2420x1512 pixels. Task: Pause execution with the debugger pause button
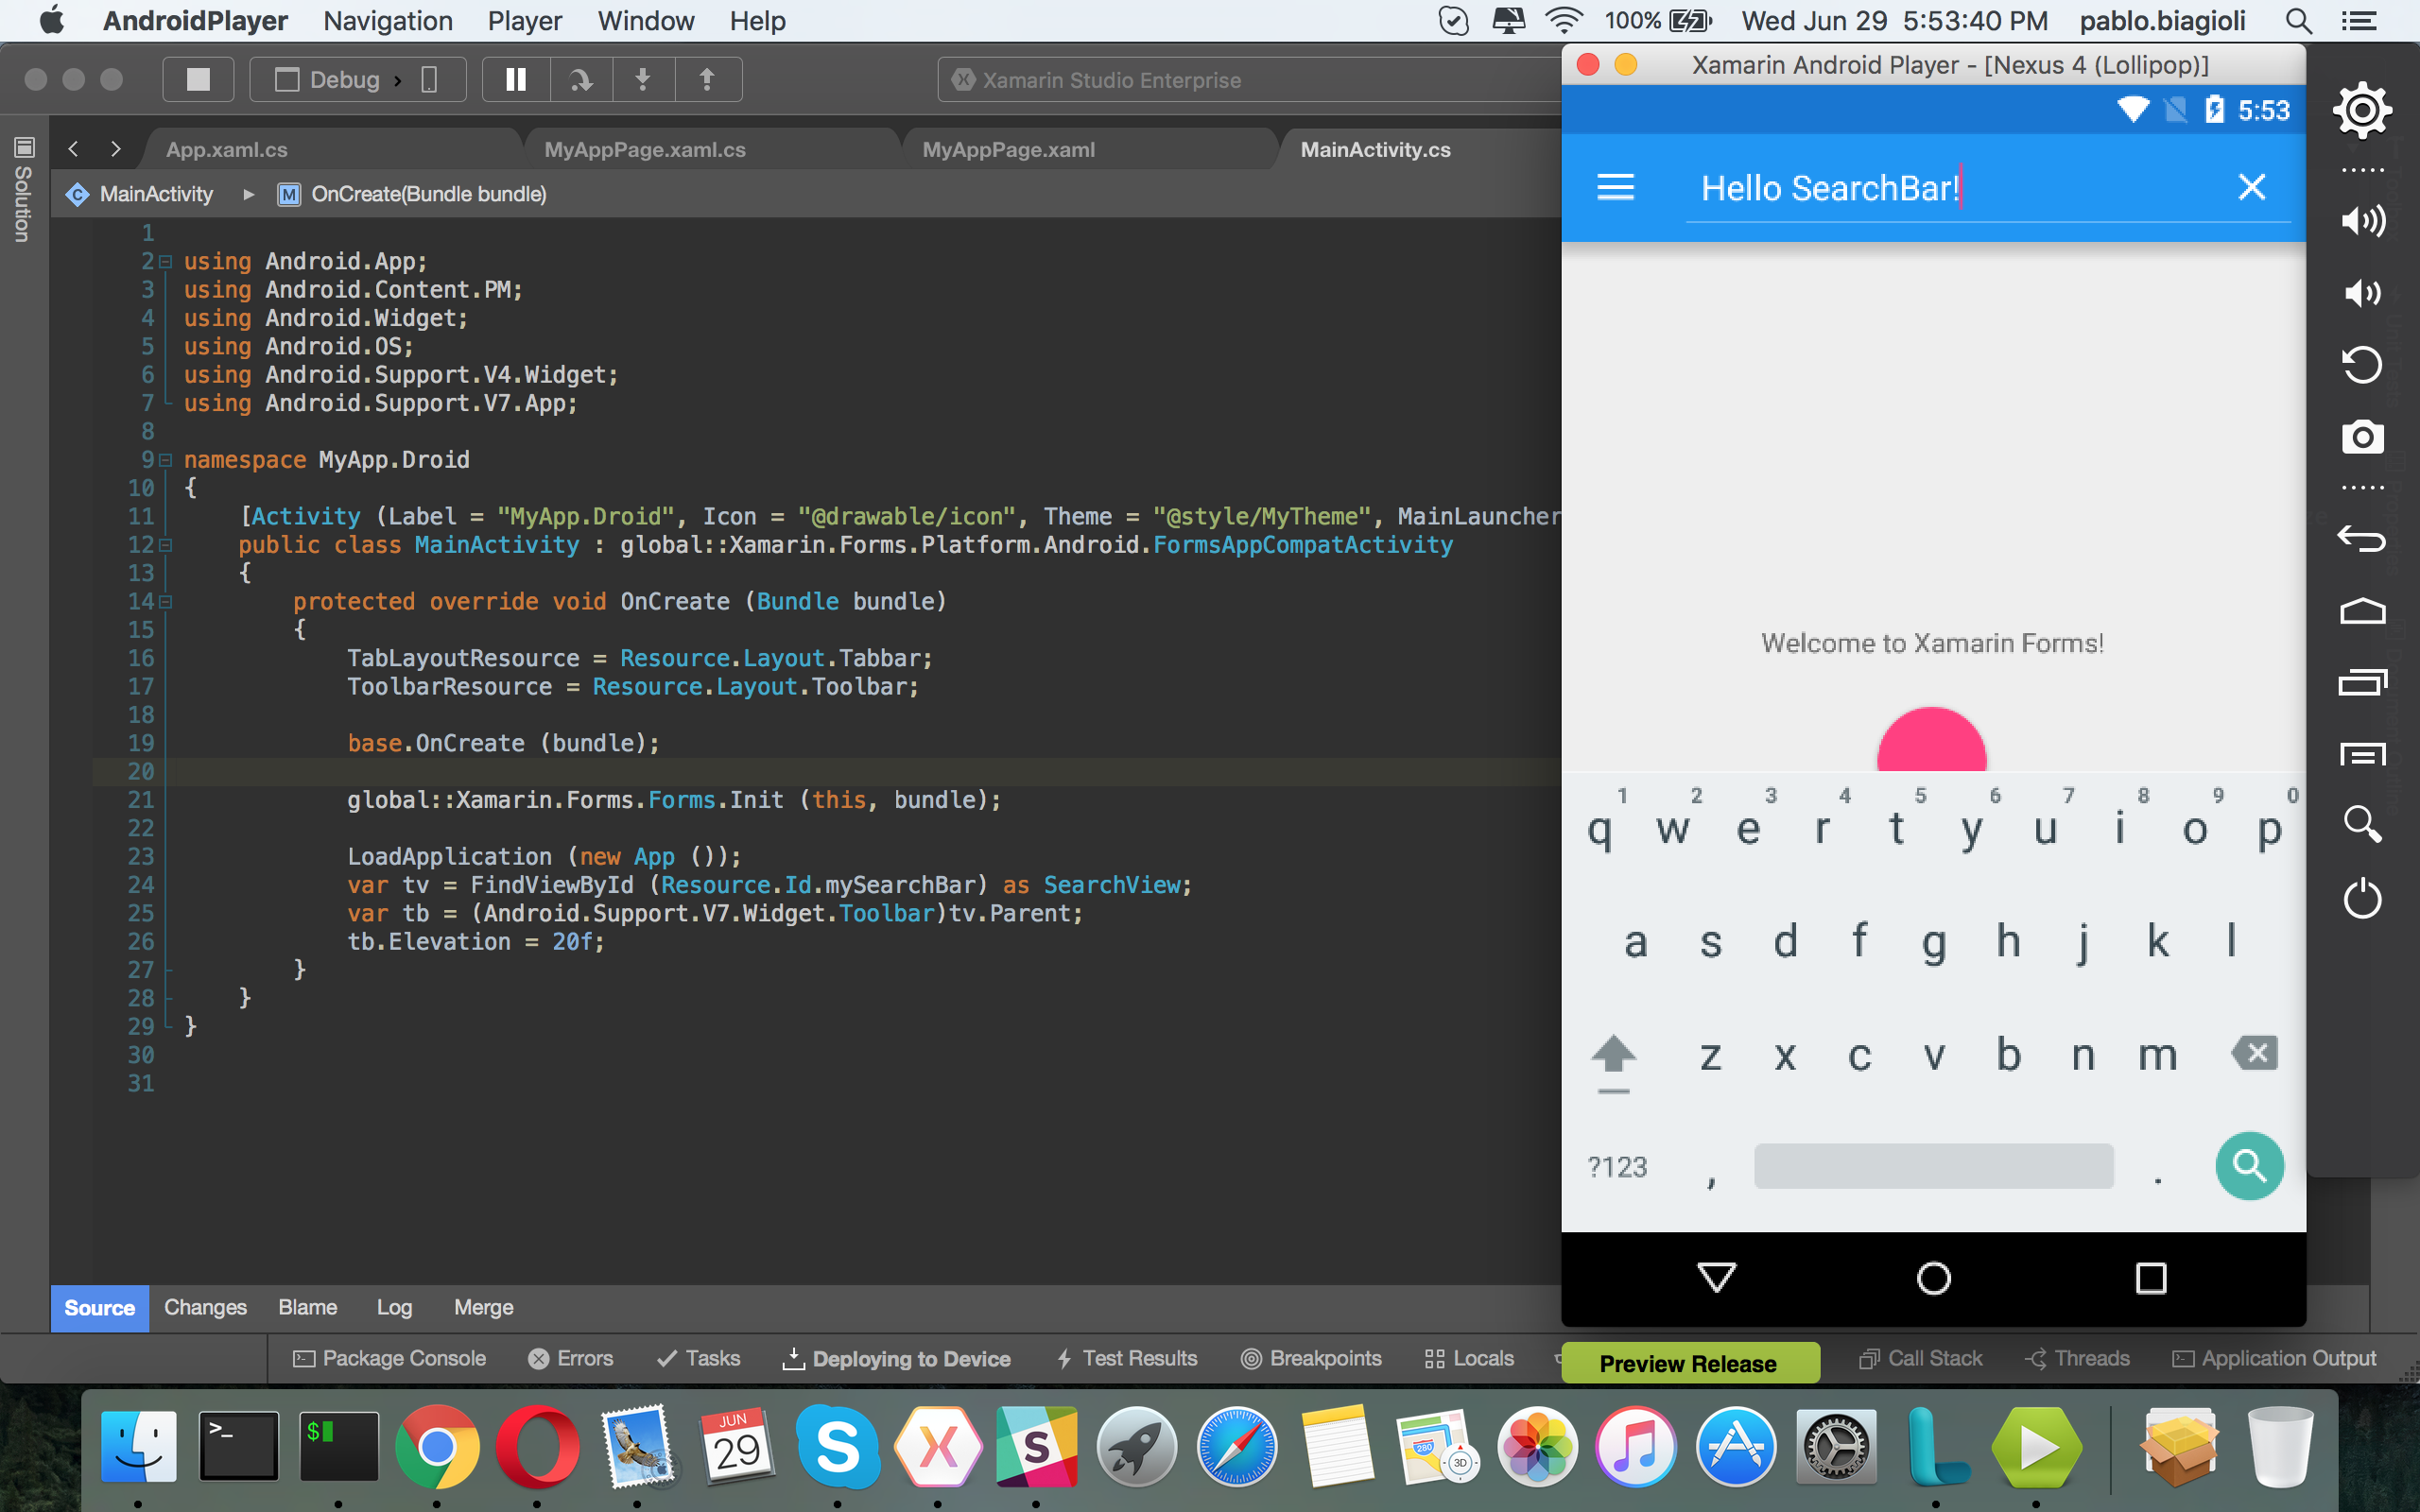pos(516,80)
